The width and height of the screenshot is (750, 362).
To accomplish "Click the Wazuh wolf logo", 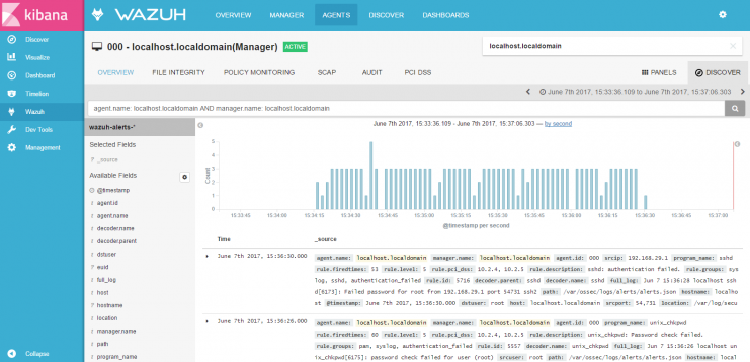I will (99, 15).
